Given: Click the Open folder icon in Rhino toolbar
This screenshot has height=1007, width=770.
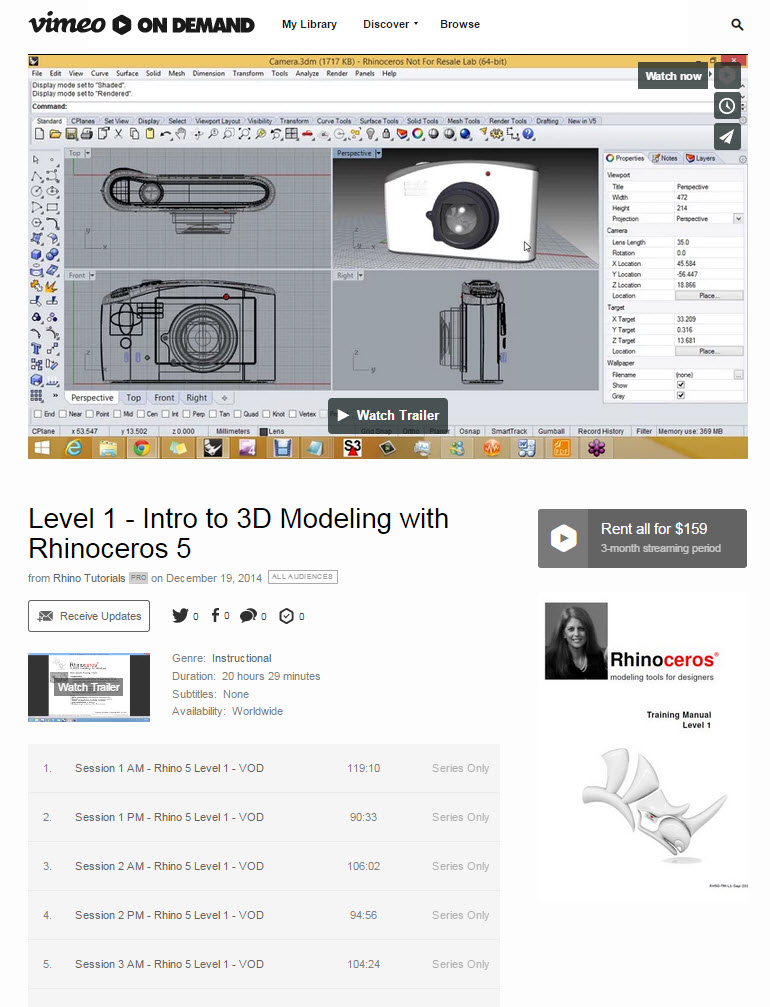Looking at the screenshot, I should point(55,134).
